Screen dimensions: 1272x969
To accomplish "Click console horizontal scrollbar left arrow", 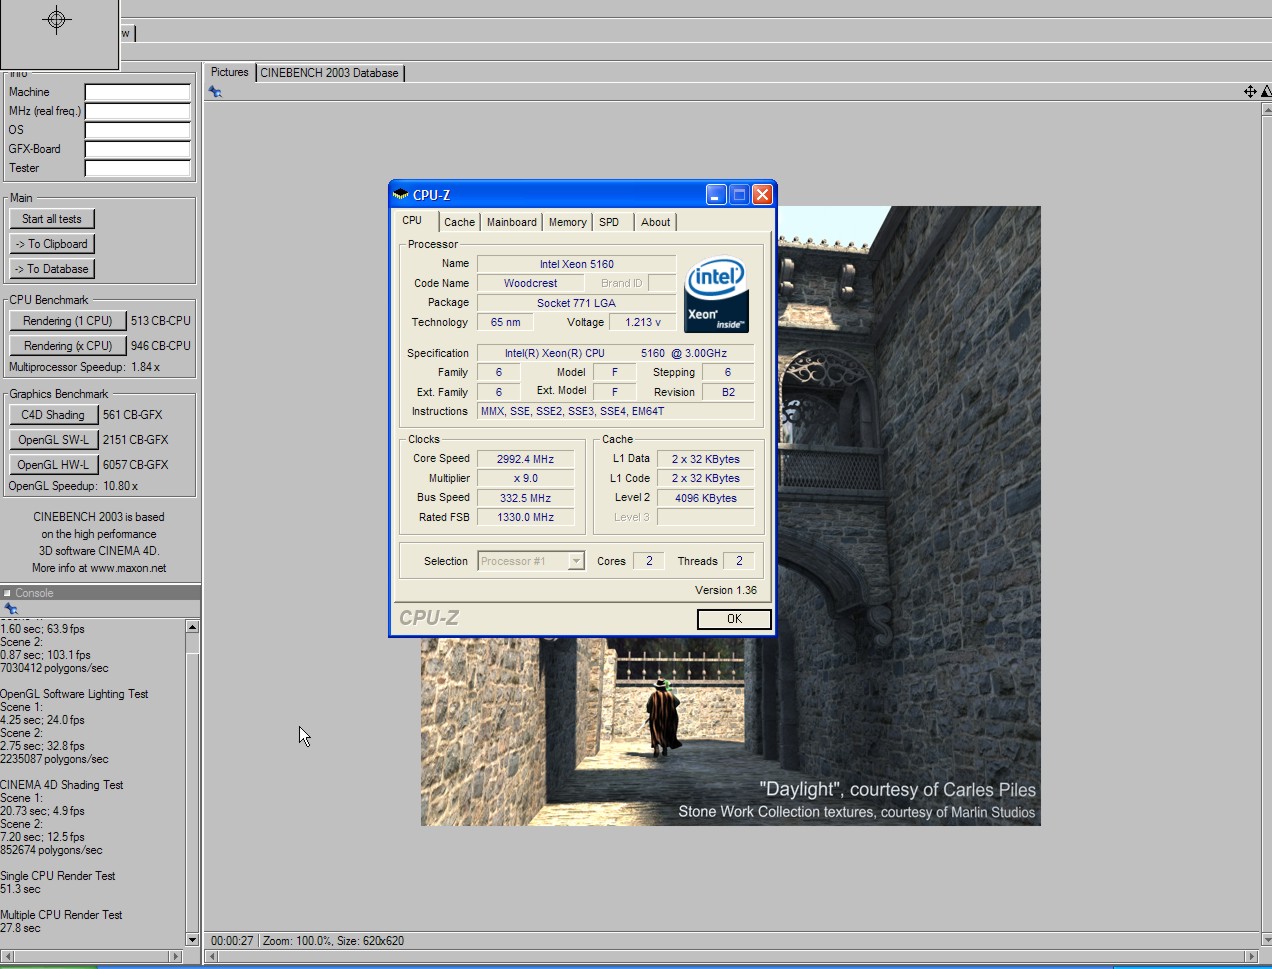I will click(x=7, y=957).
